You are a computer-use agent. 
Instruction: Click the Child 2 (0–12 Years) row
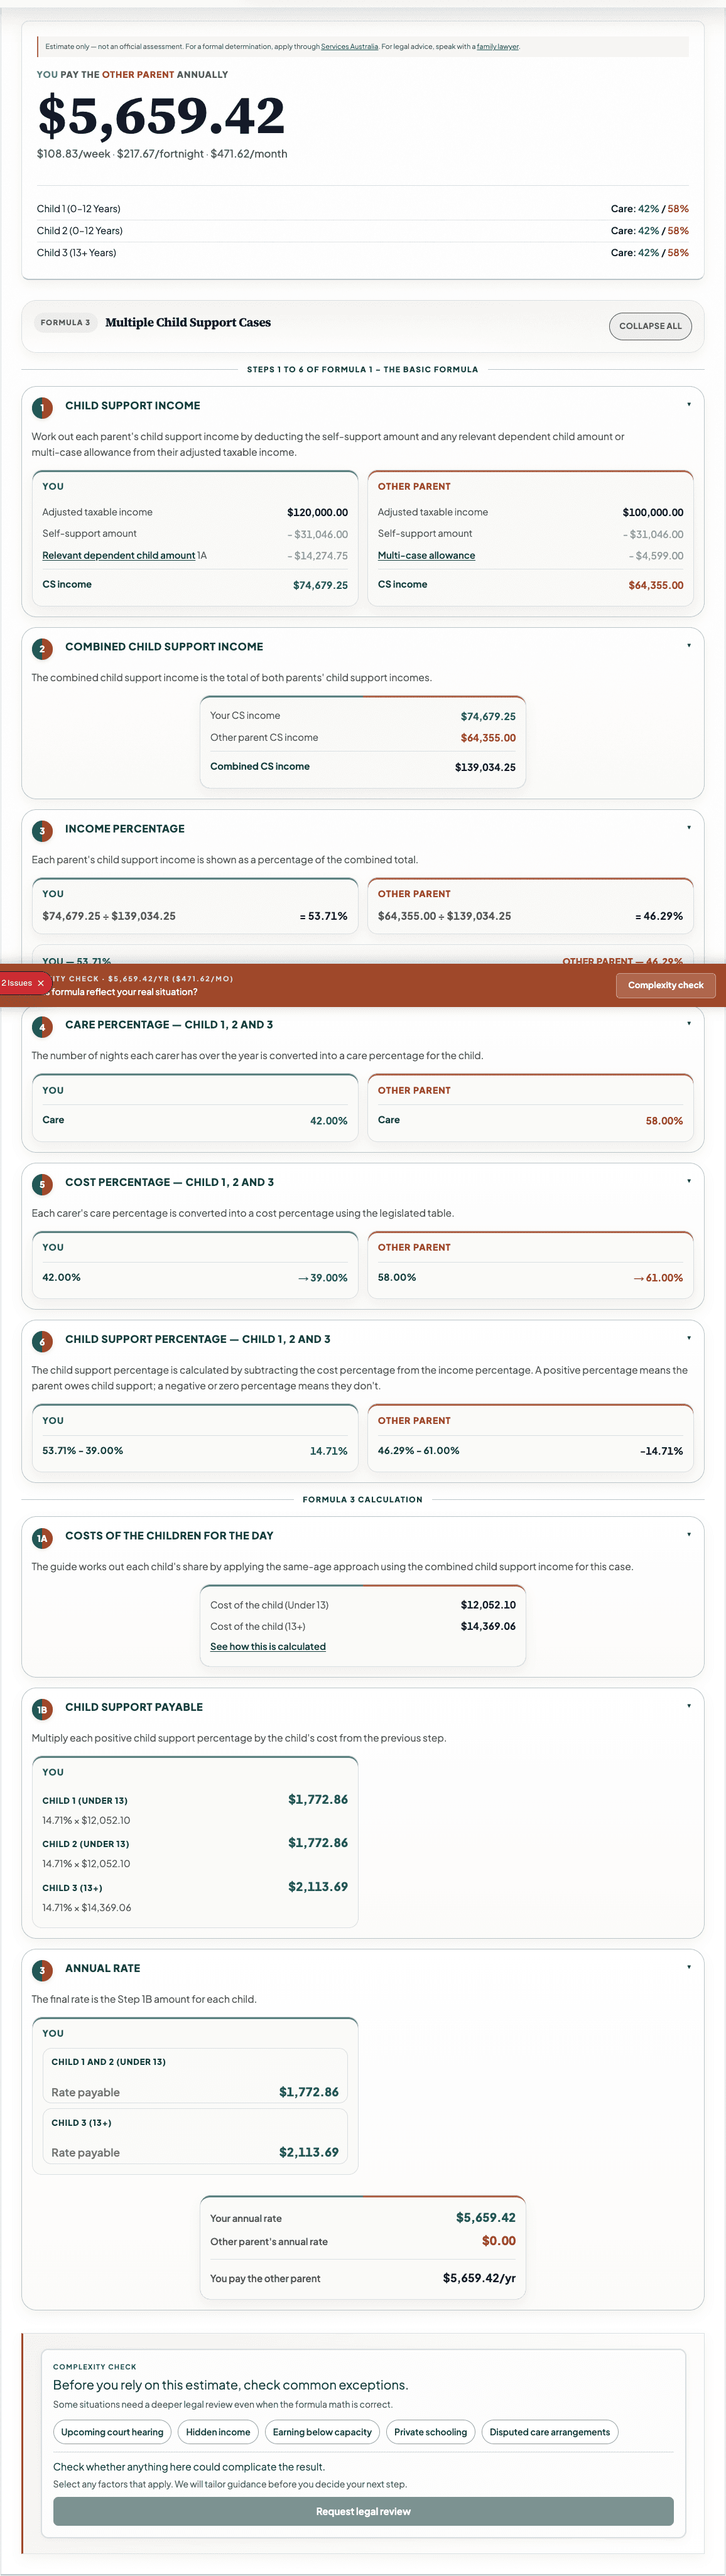(363, 231)
